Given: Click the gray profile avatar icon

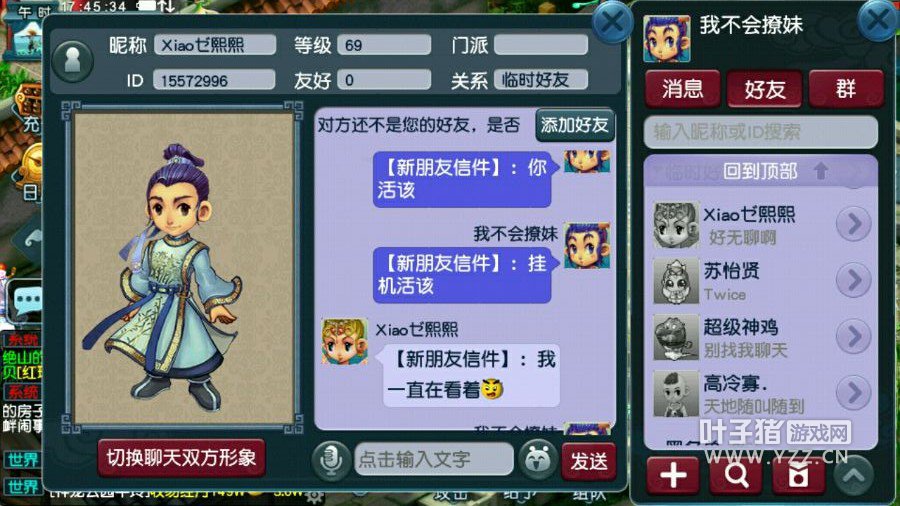Looking at the screenshot, I should click(72, 60).
